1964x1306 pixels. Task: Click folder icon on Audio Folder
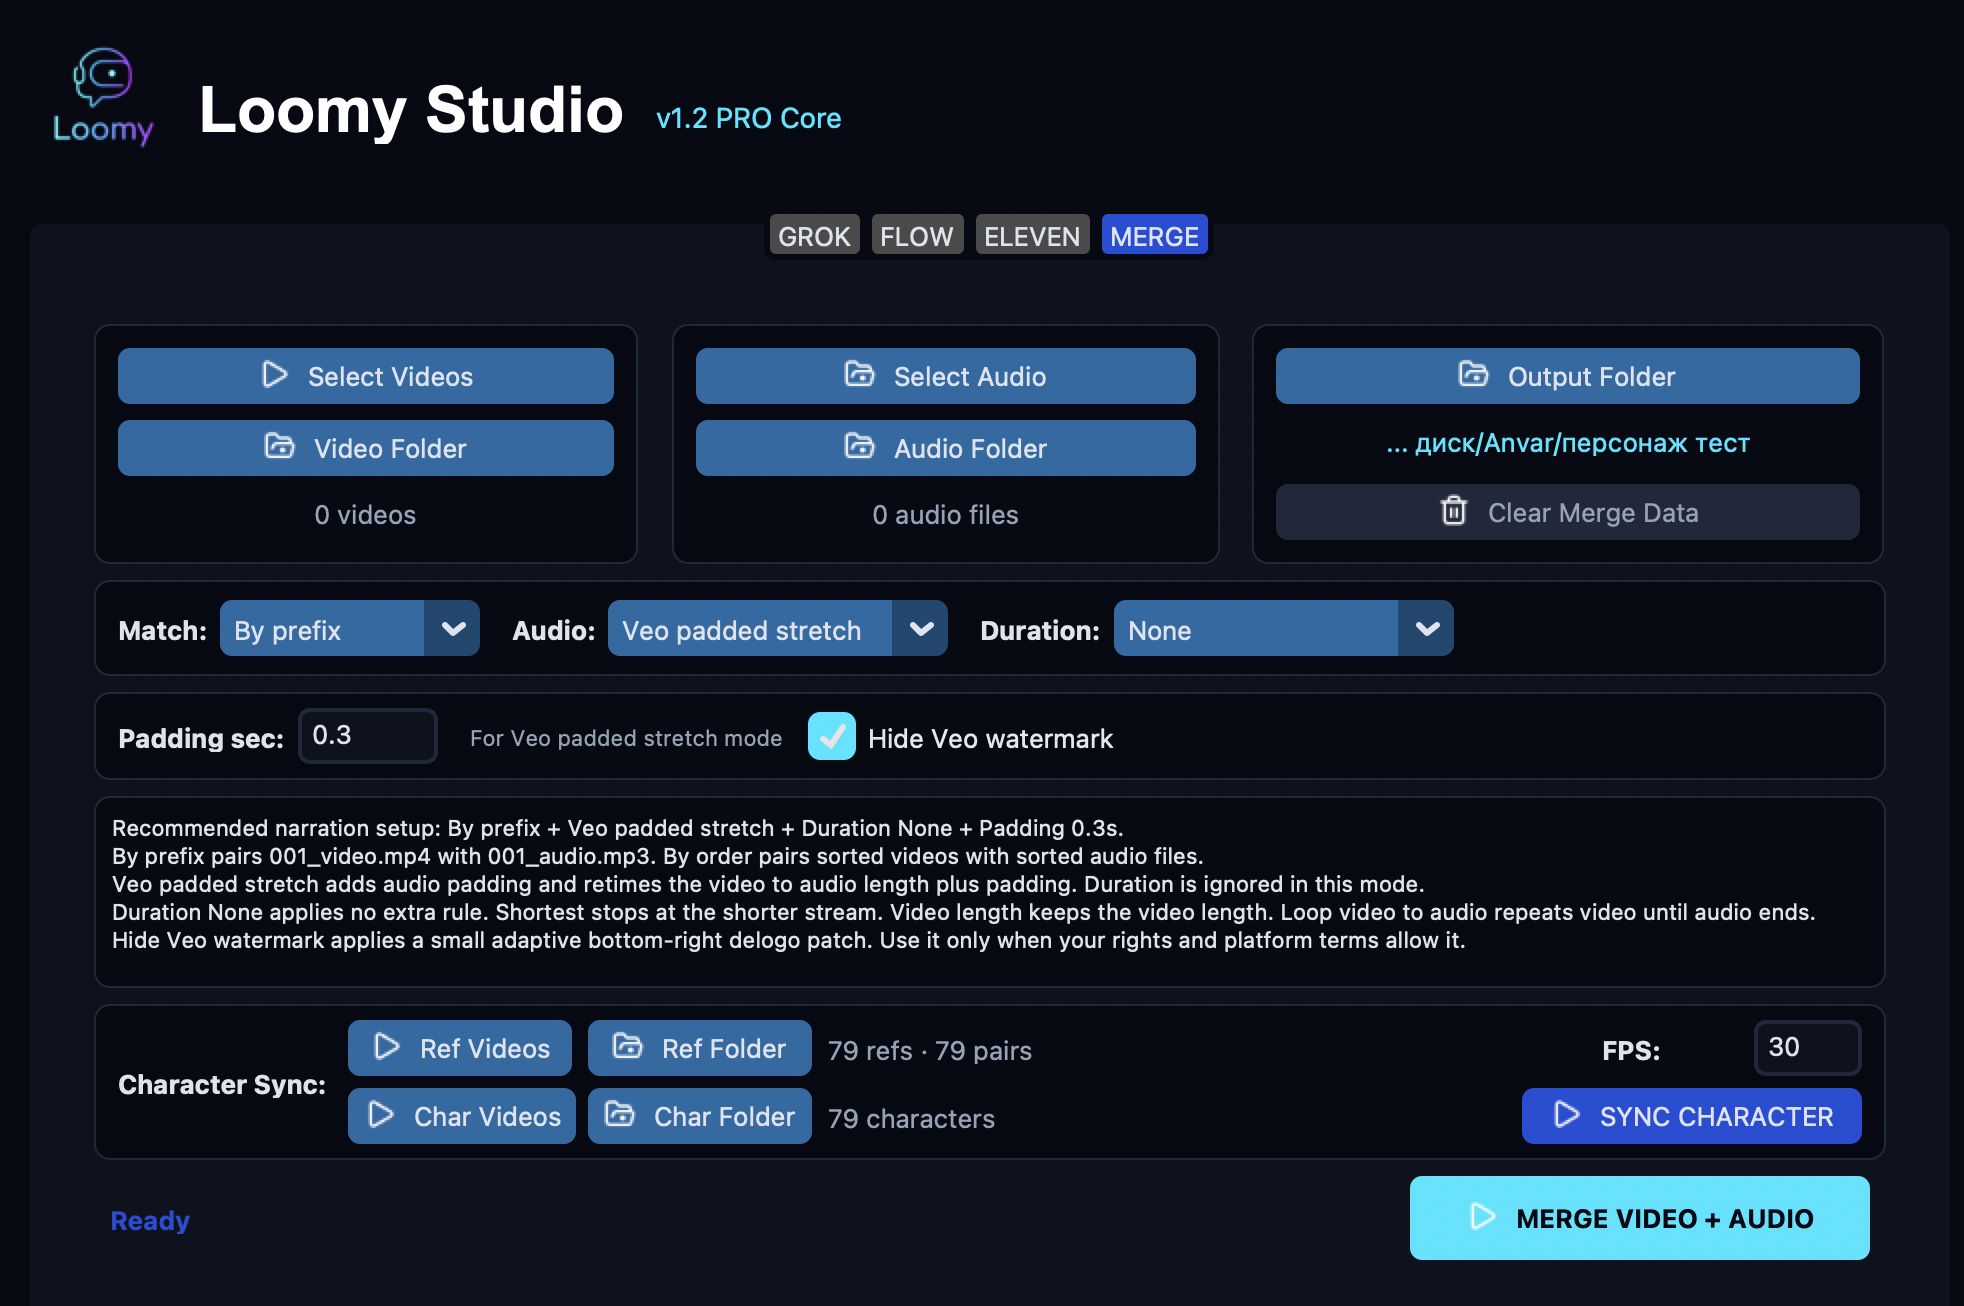[859, 446]
